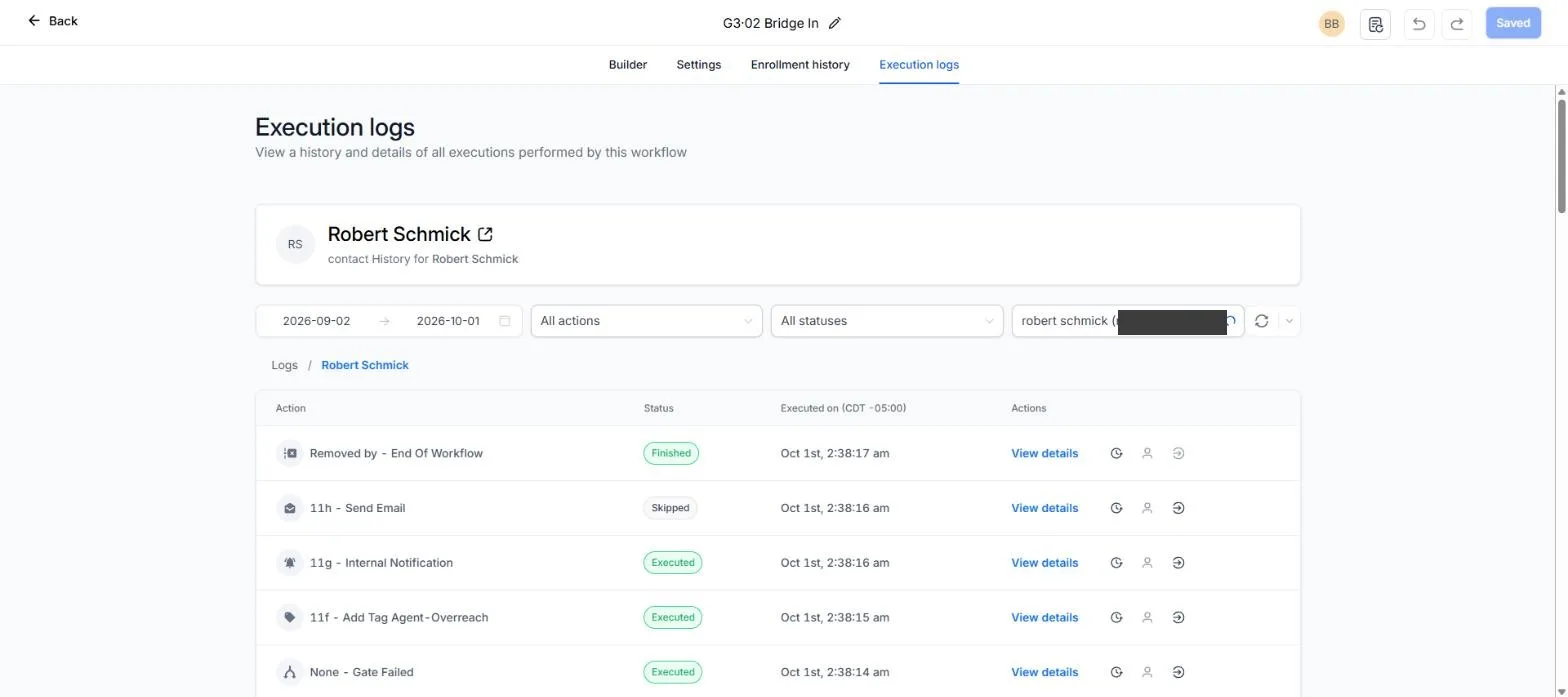The image size is (1568, 697).
Task: Click the BB user avatar
Action: 1331,23
